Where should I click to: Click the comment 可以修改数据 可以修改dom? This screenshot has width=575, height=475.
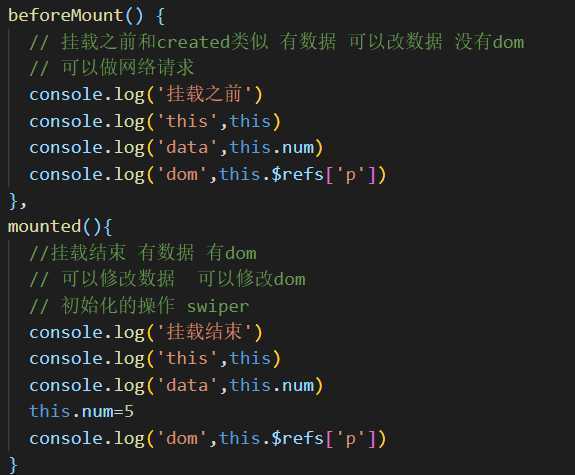[167, 279]
